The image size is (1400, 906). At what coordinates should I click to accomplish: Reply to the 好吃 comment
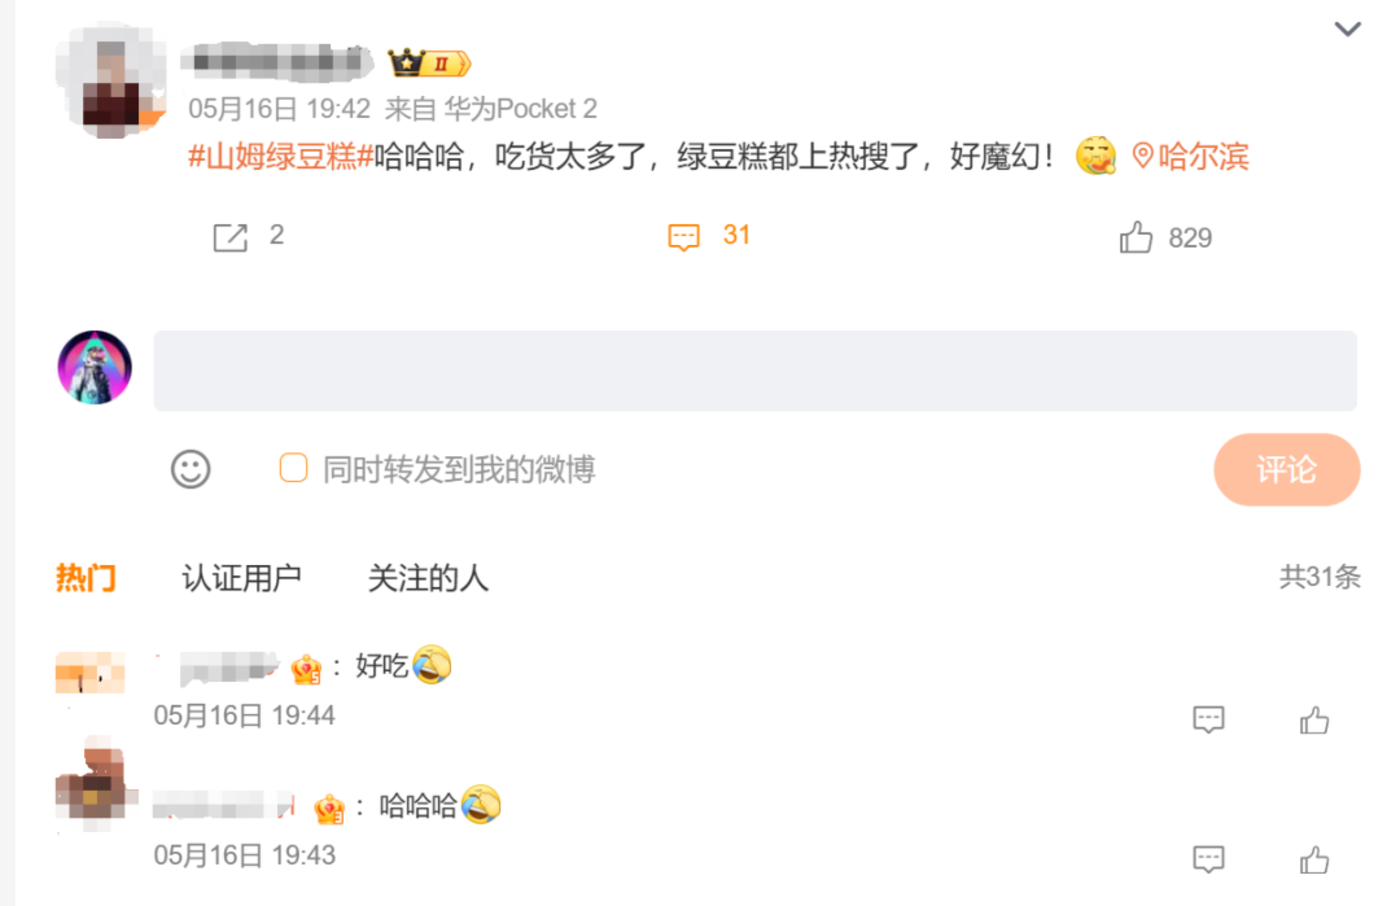point(1208,719)
